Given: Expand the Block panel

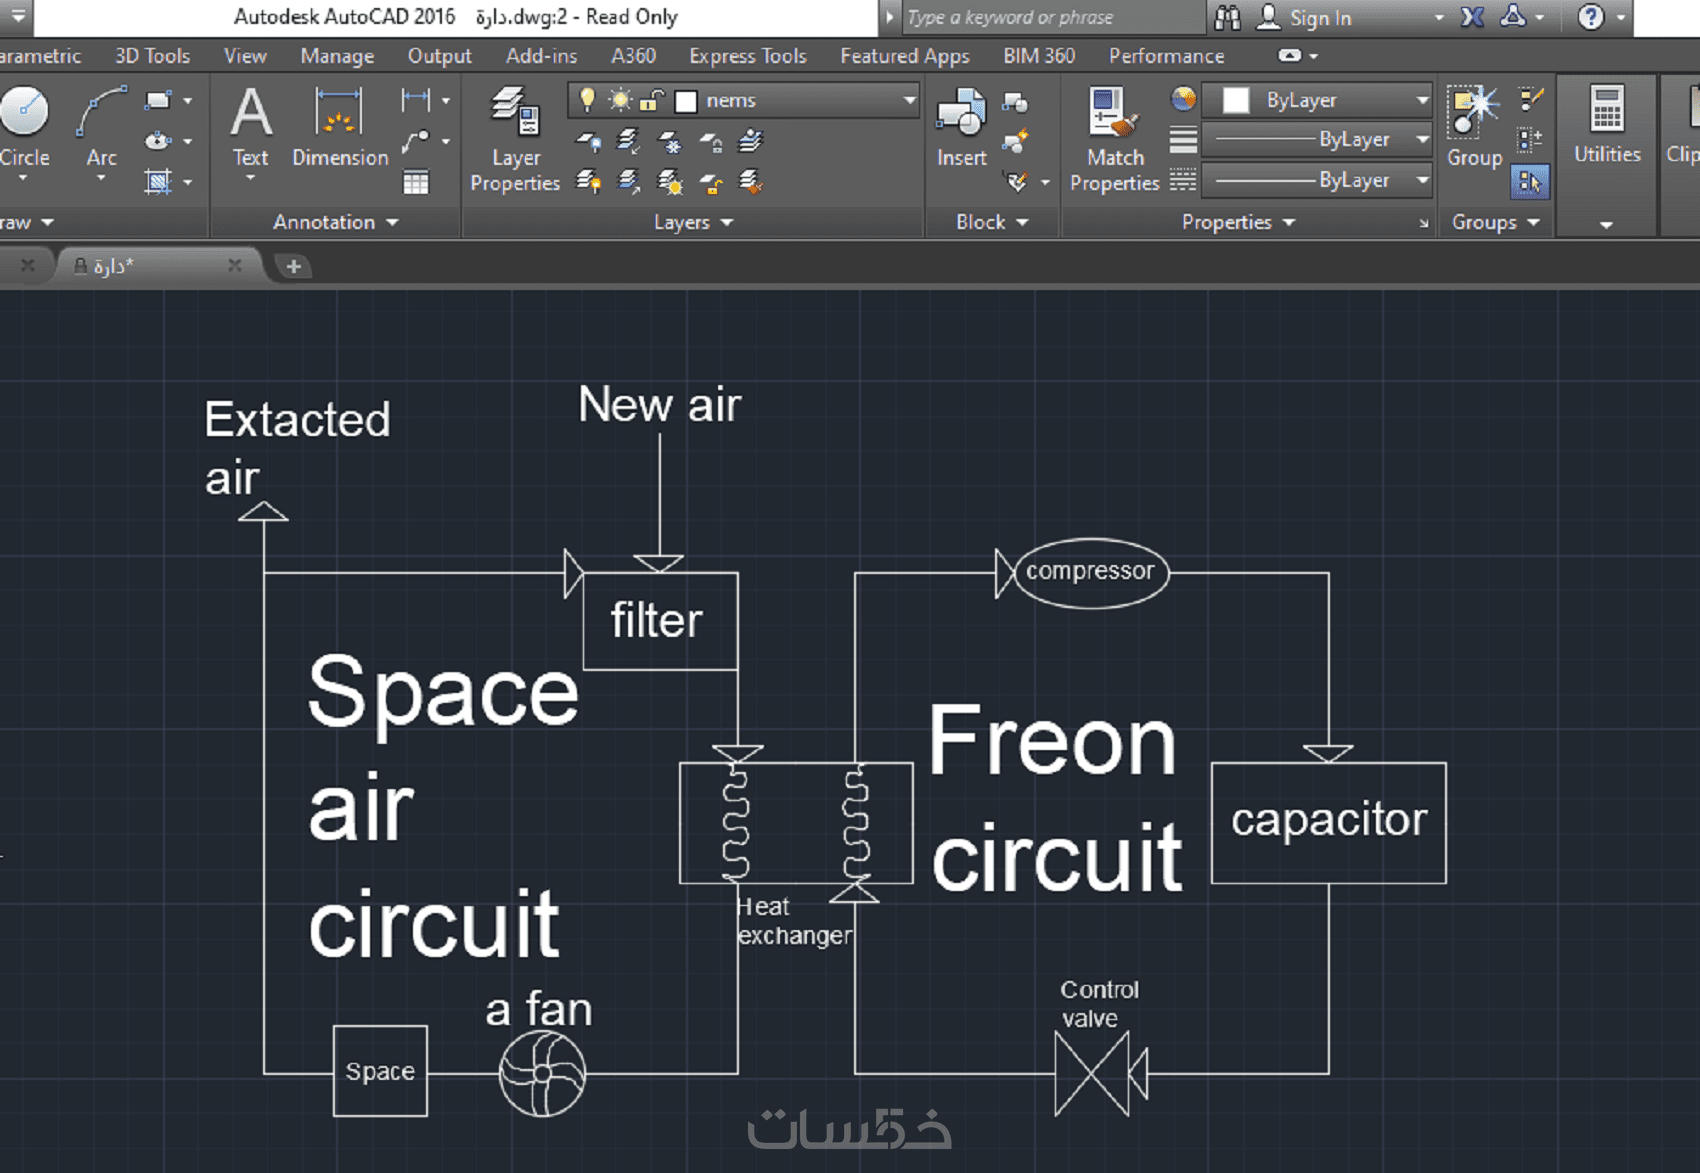Looking at the screenshot, I should (x=992, y=222).
